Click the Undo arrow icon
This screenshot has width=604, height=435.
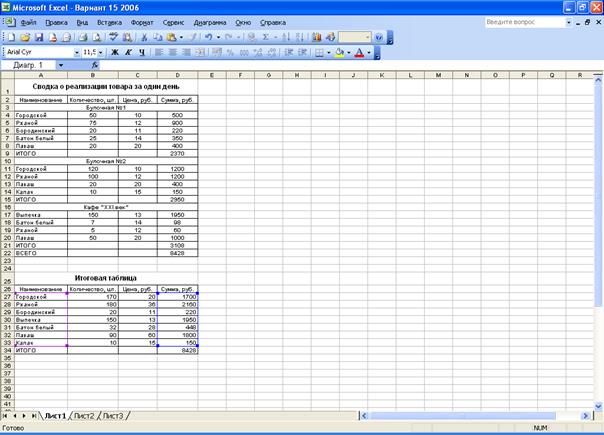pyautogui.click(x=207, y=37)
